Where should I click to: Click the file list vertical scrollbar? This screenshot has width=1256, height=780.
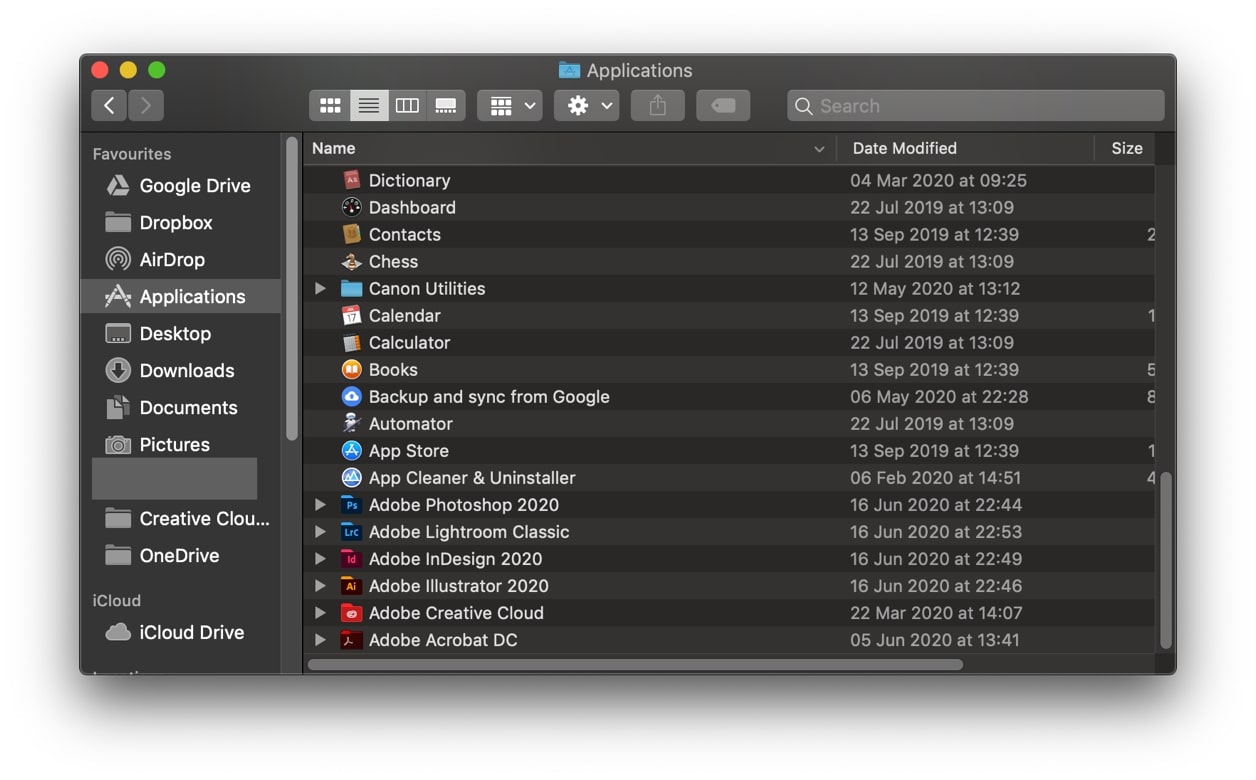coord(1165,560)
